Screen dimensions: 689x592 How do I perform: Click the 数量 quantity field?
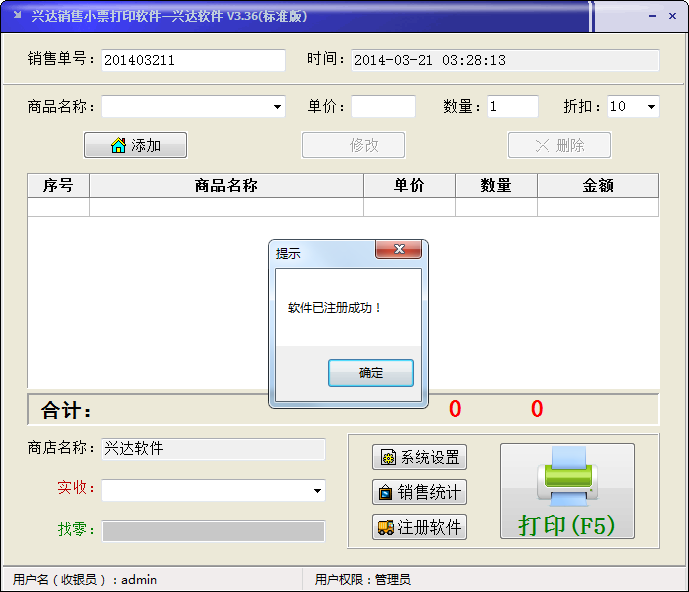click(512, 107)
